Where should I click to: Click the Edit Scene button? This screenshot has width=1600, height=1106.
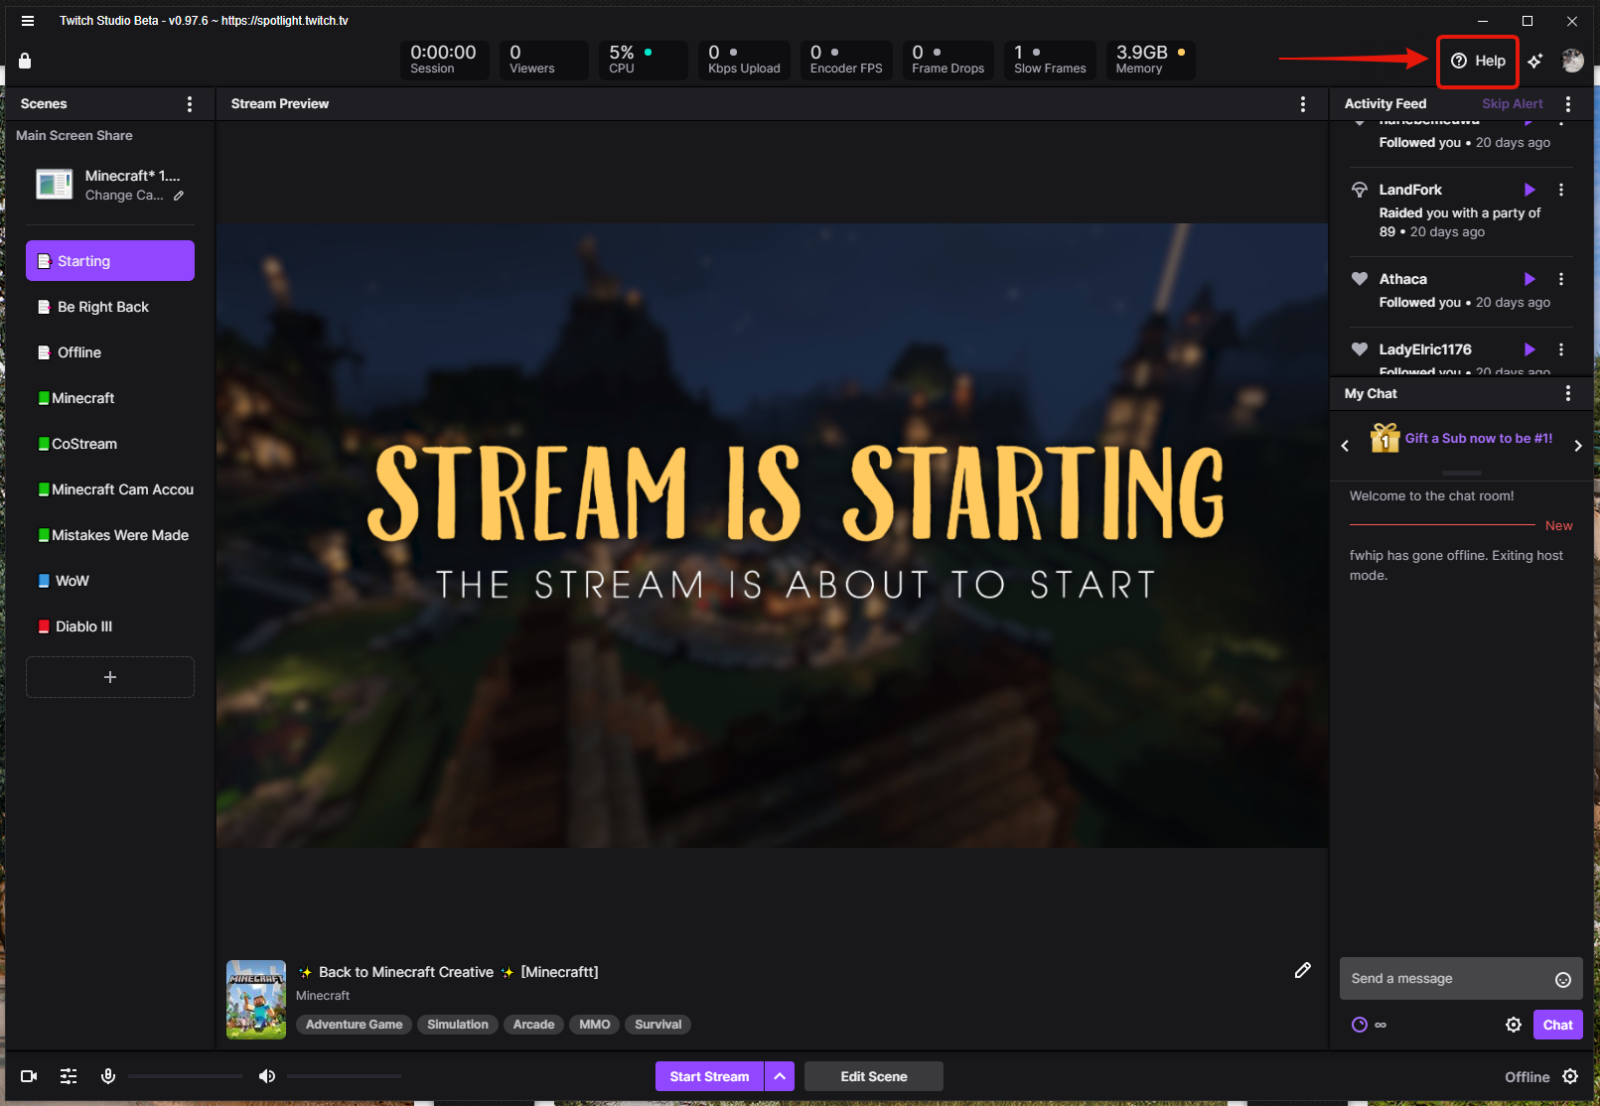tap(874, 1077)
